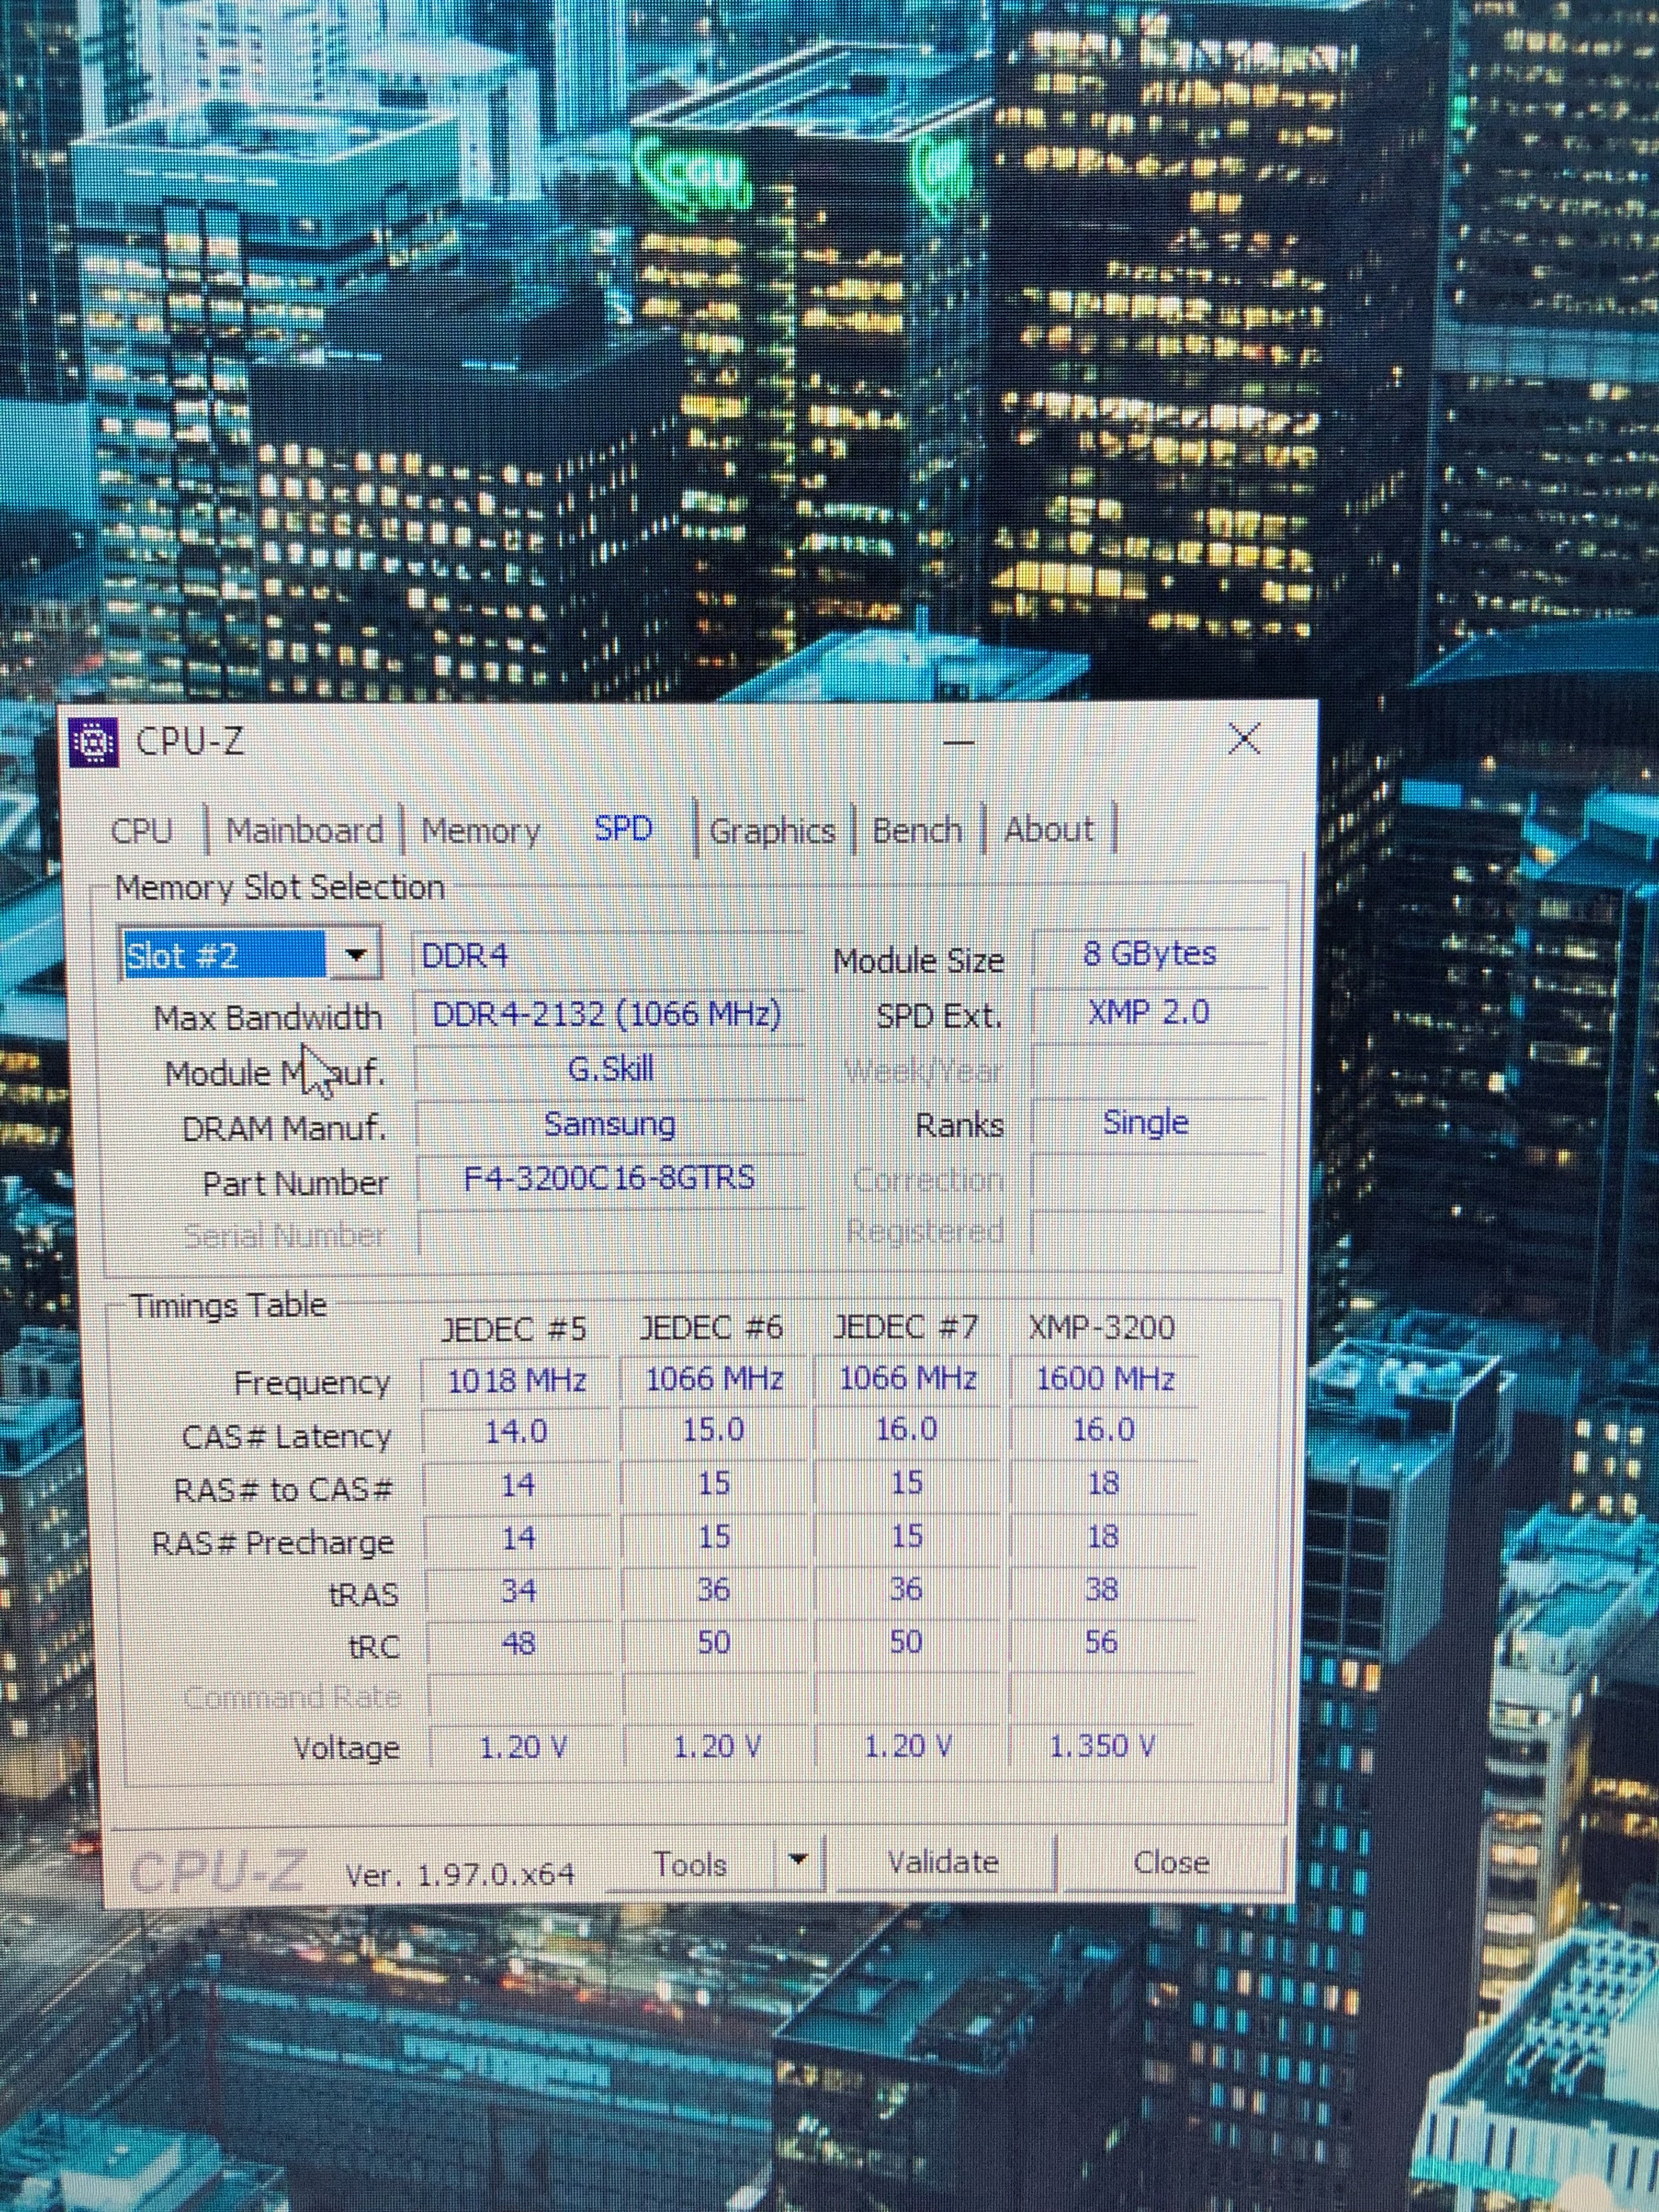Select the SPD tab
The height and width of the screenshot is (2212, 1659).
623,828
